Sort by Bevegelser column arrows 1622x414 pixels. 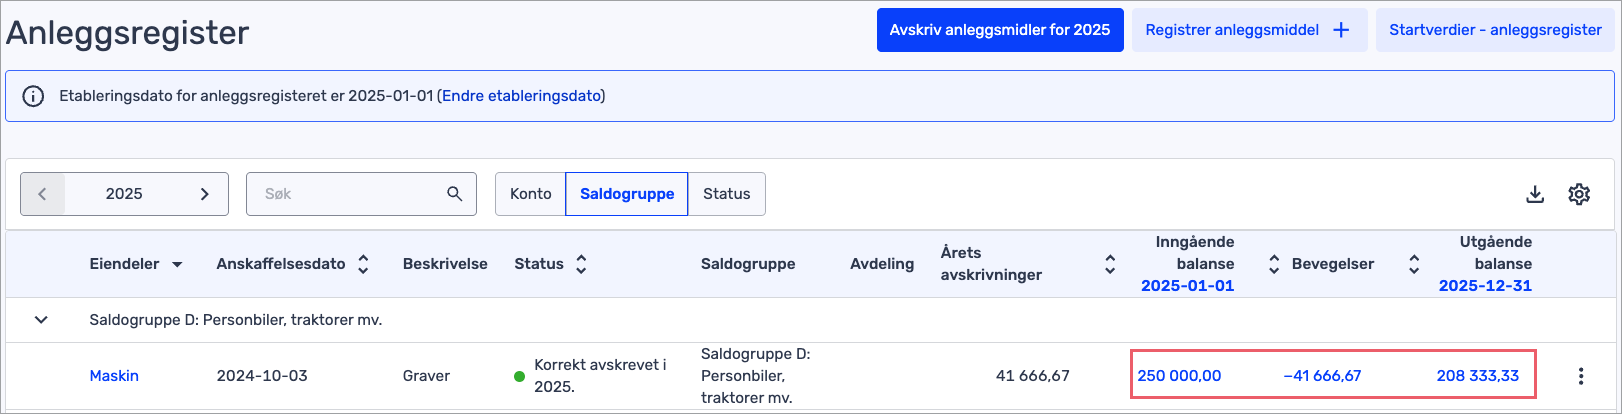tap(1413, 264)
